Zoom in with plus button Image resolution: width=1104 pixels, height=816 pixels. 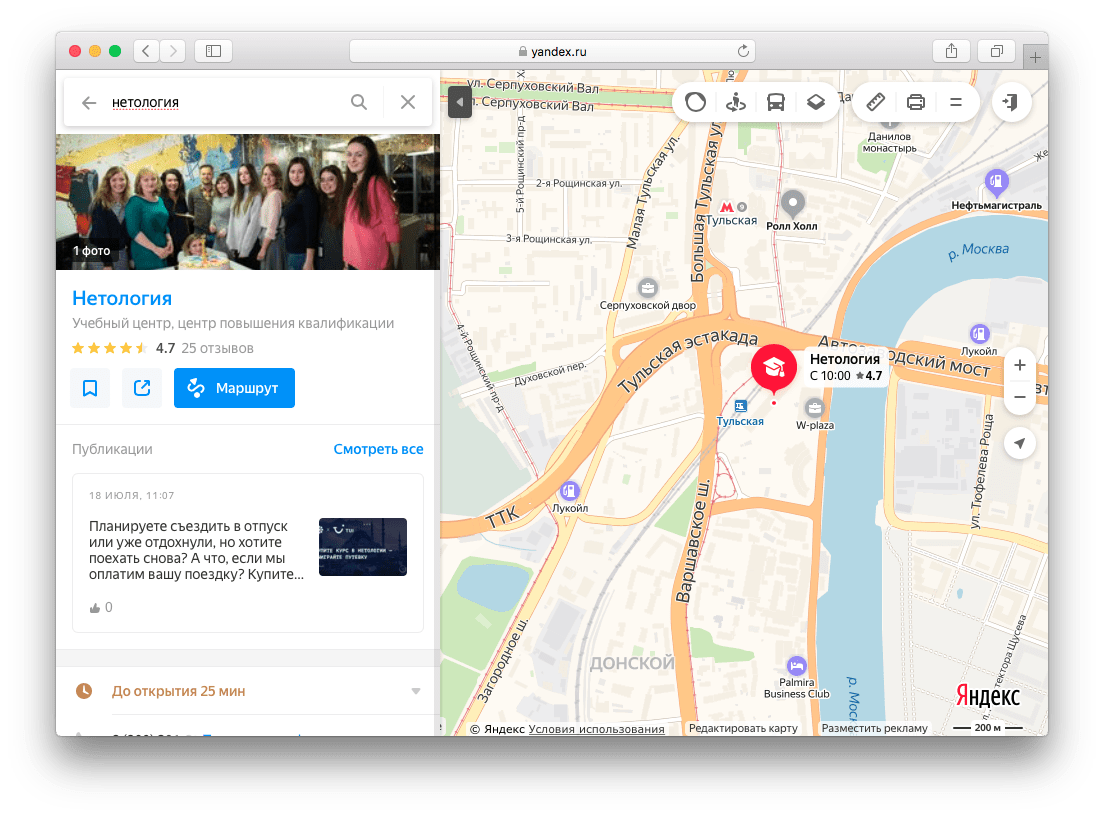pos(1019,365)
